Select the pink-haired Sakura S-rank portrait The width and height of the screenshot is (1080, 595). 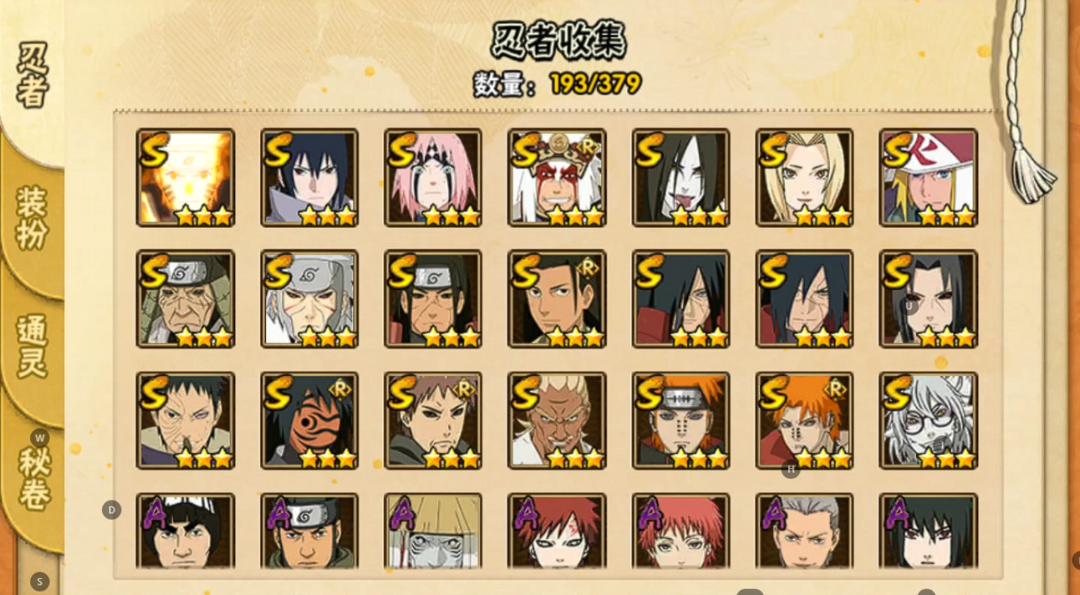(x=433, y=178)
